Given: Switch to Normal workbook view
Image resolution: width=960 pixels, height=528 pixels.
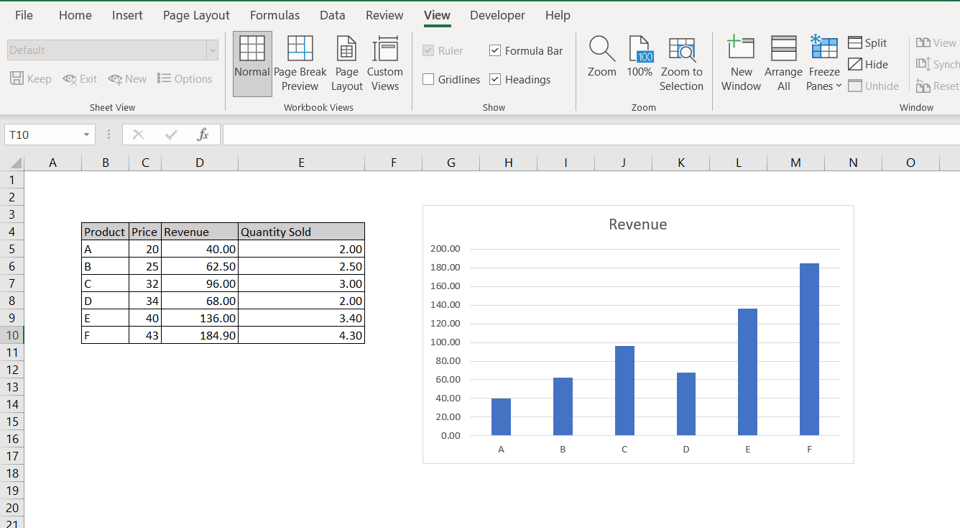Looking at the screenshot, I should pos(252,64).
